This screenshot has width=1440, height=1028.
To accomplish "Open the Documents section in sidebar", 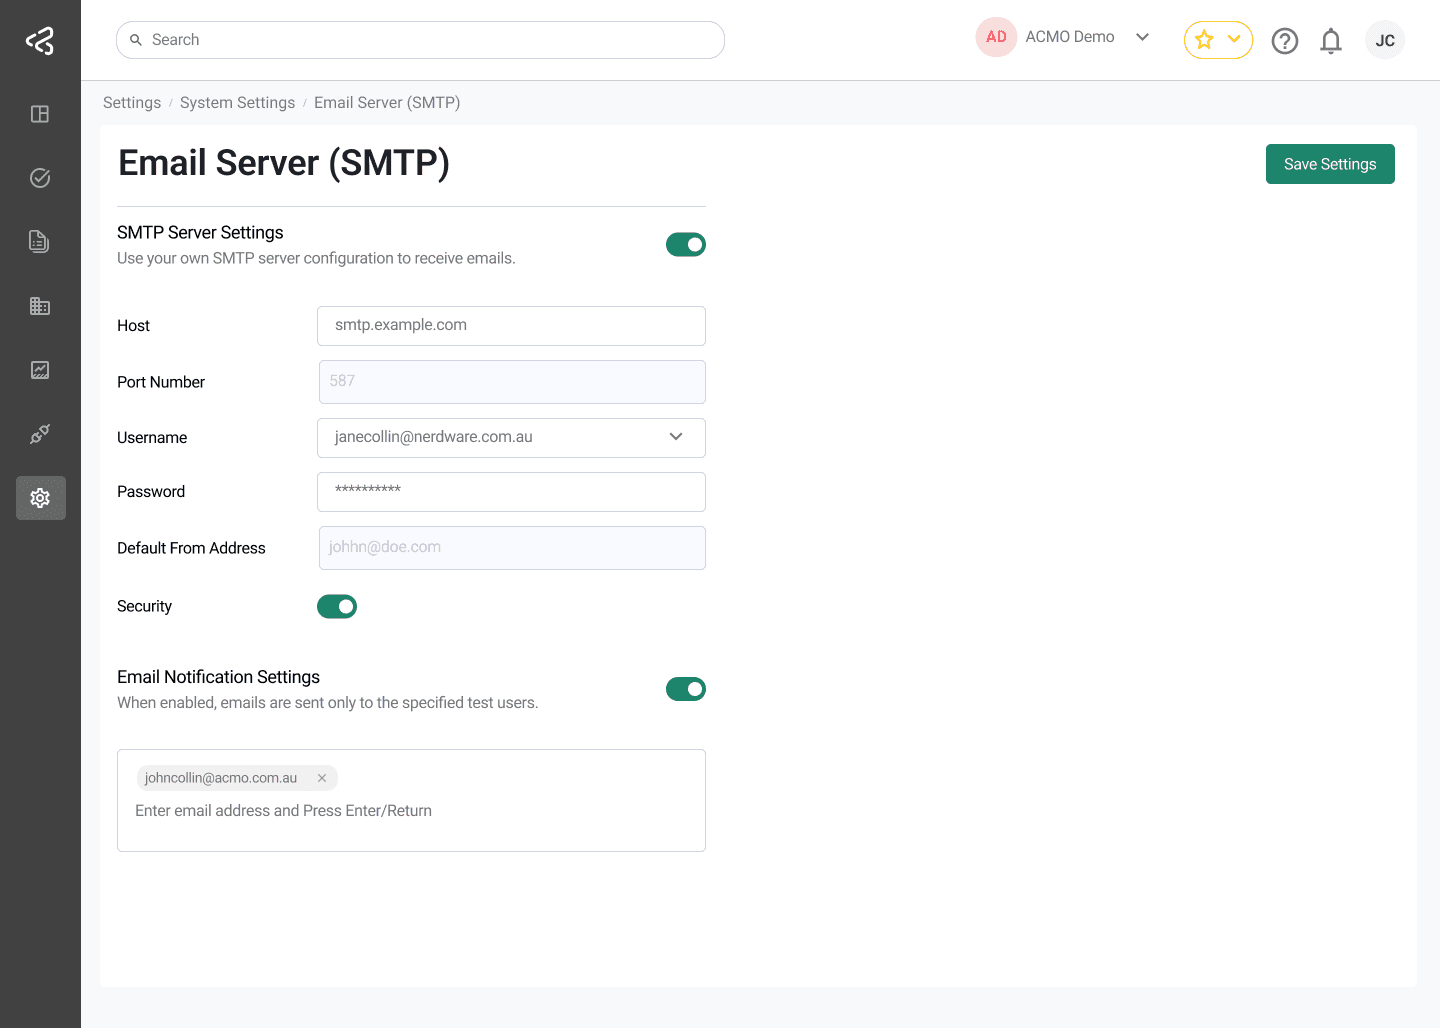I will point(40,241).
